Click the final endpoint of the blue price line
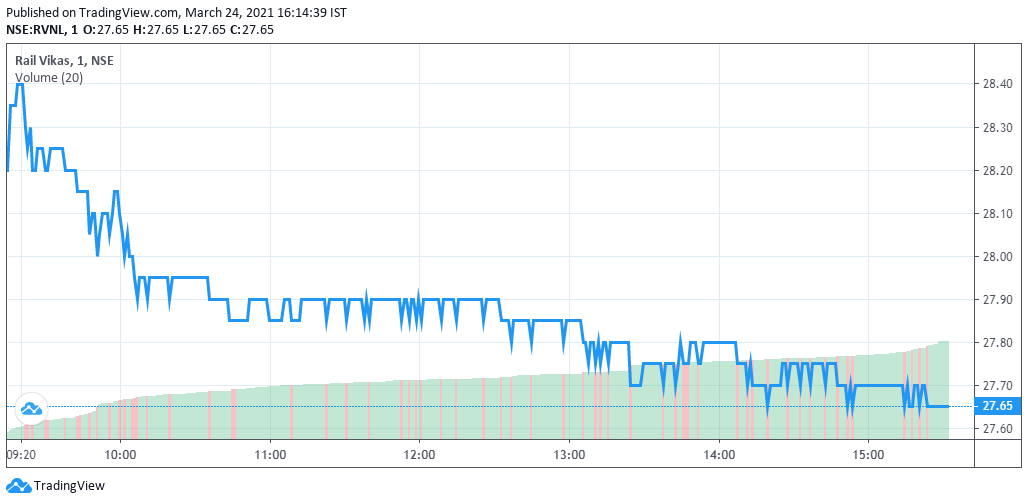The width and height of the screenshot is (1028, 504). pyautogui.click(x=947, y=406)
